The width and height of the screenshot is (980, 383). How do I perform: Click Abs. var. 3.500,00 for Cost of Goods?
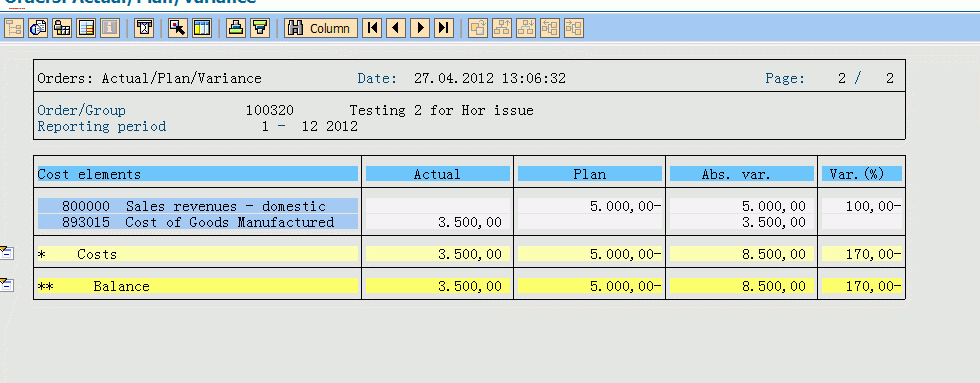(x=742, y=222)
